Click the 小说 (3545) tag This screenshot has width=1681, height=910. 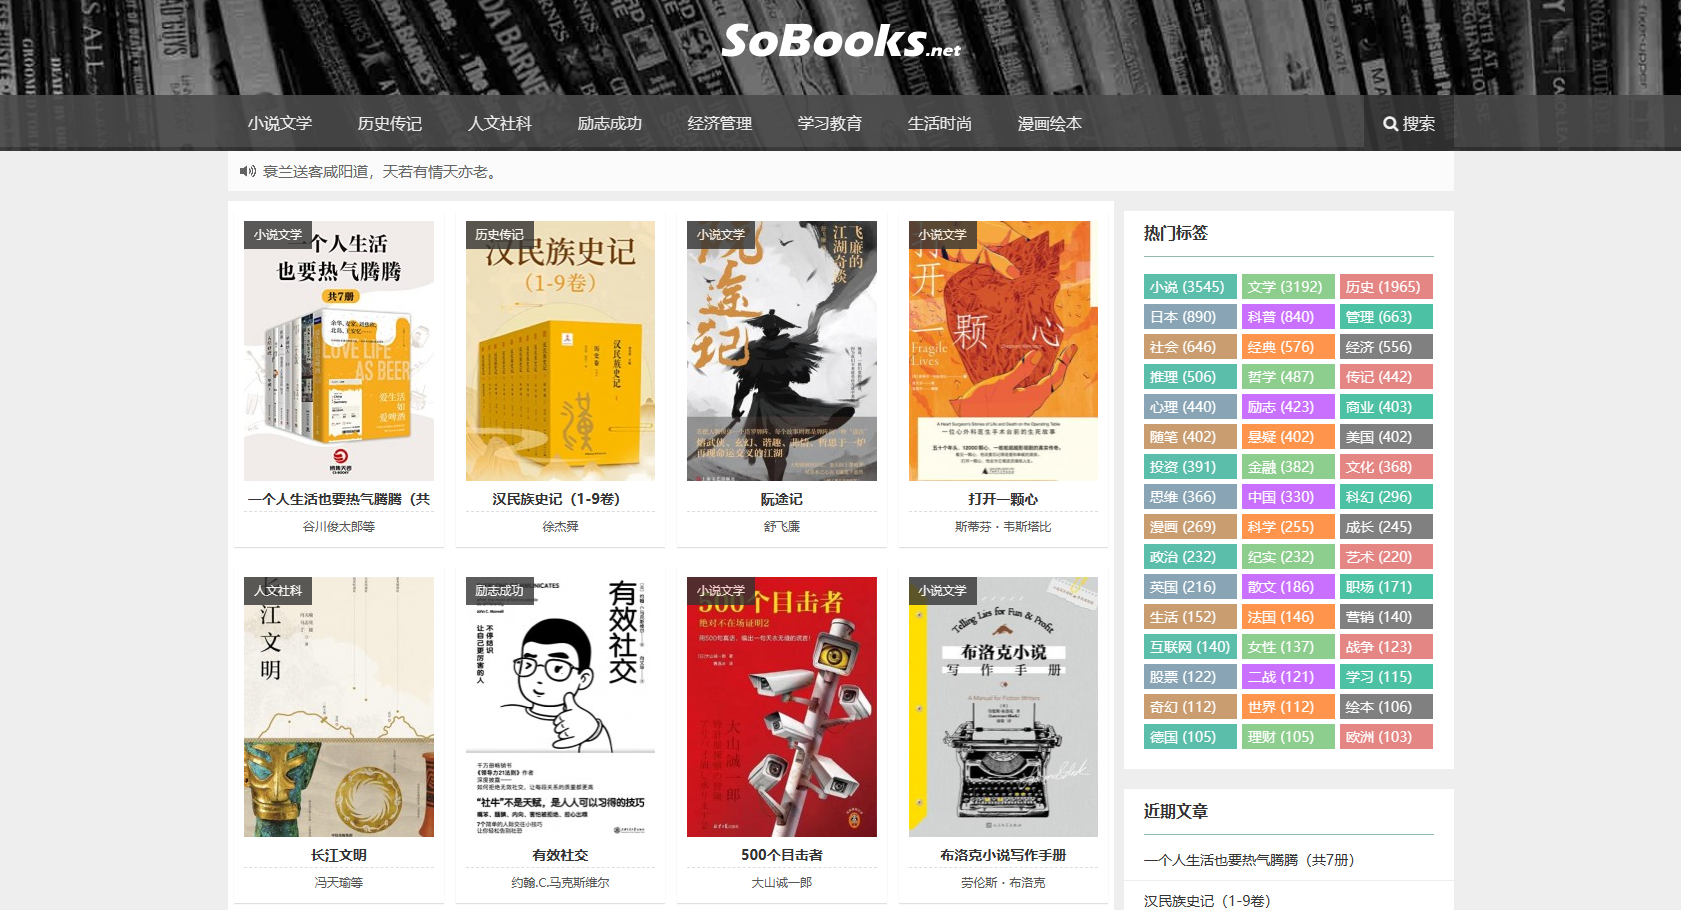pyautogui.click(x=1190, y=287)
